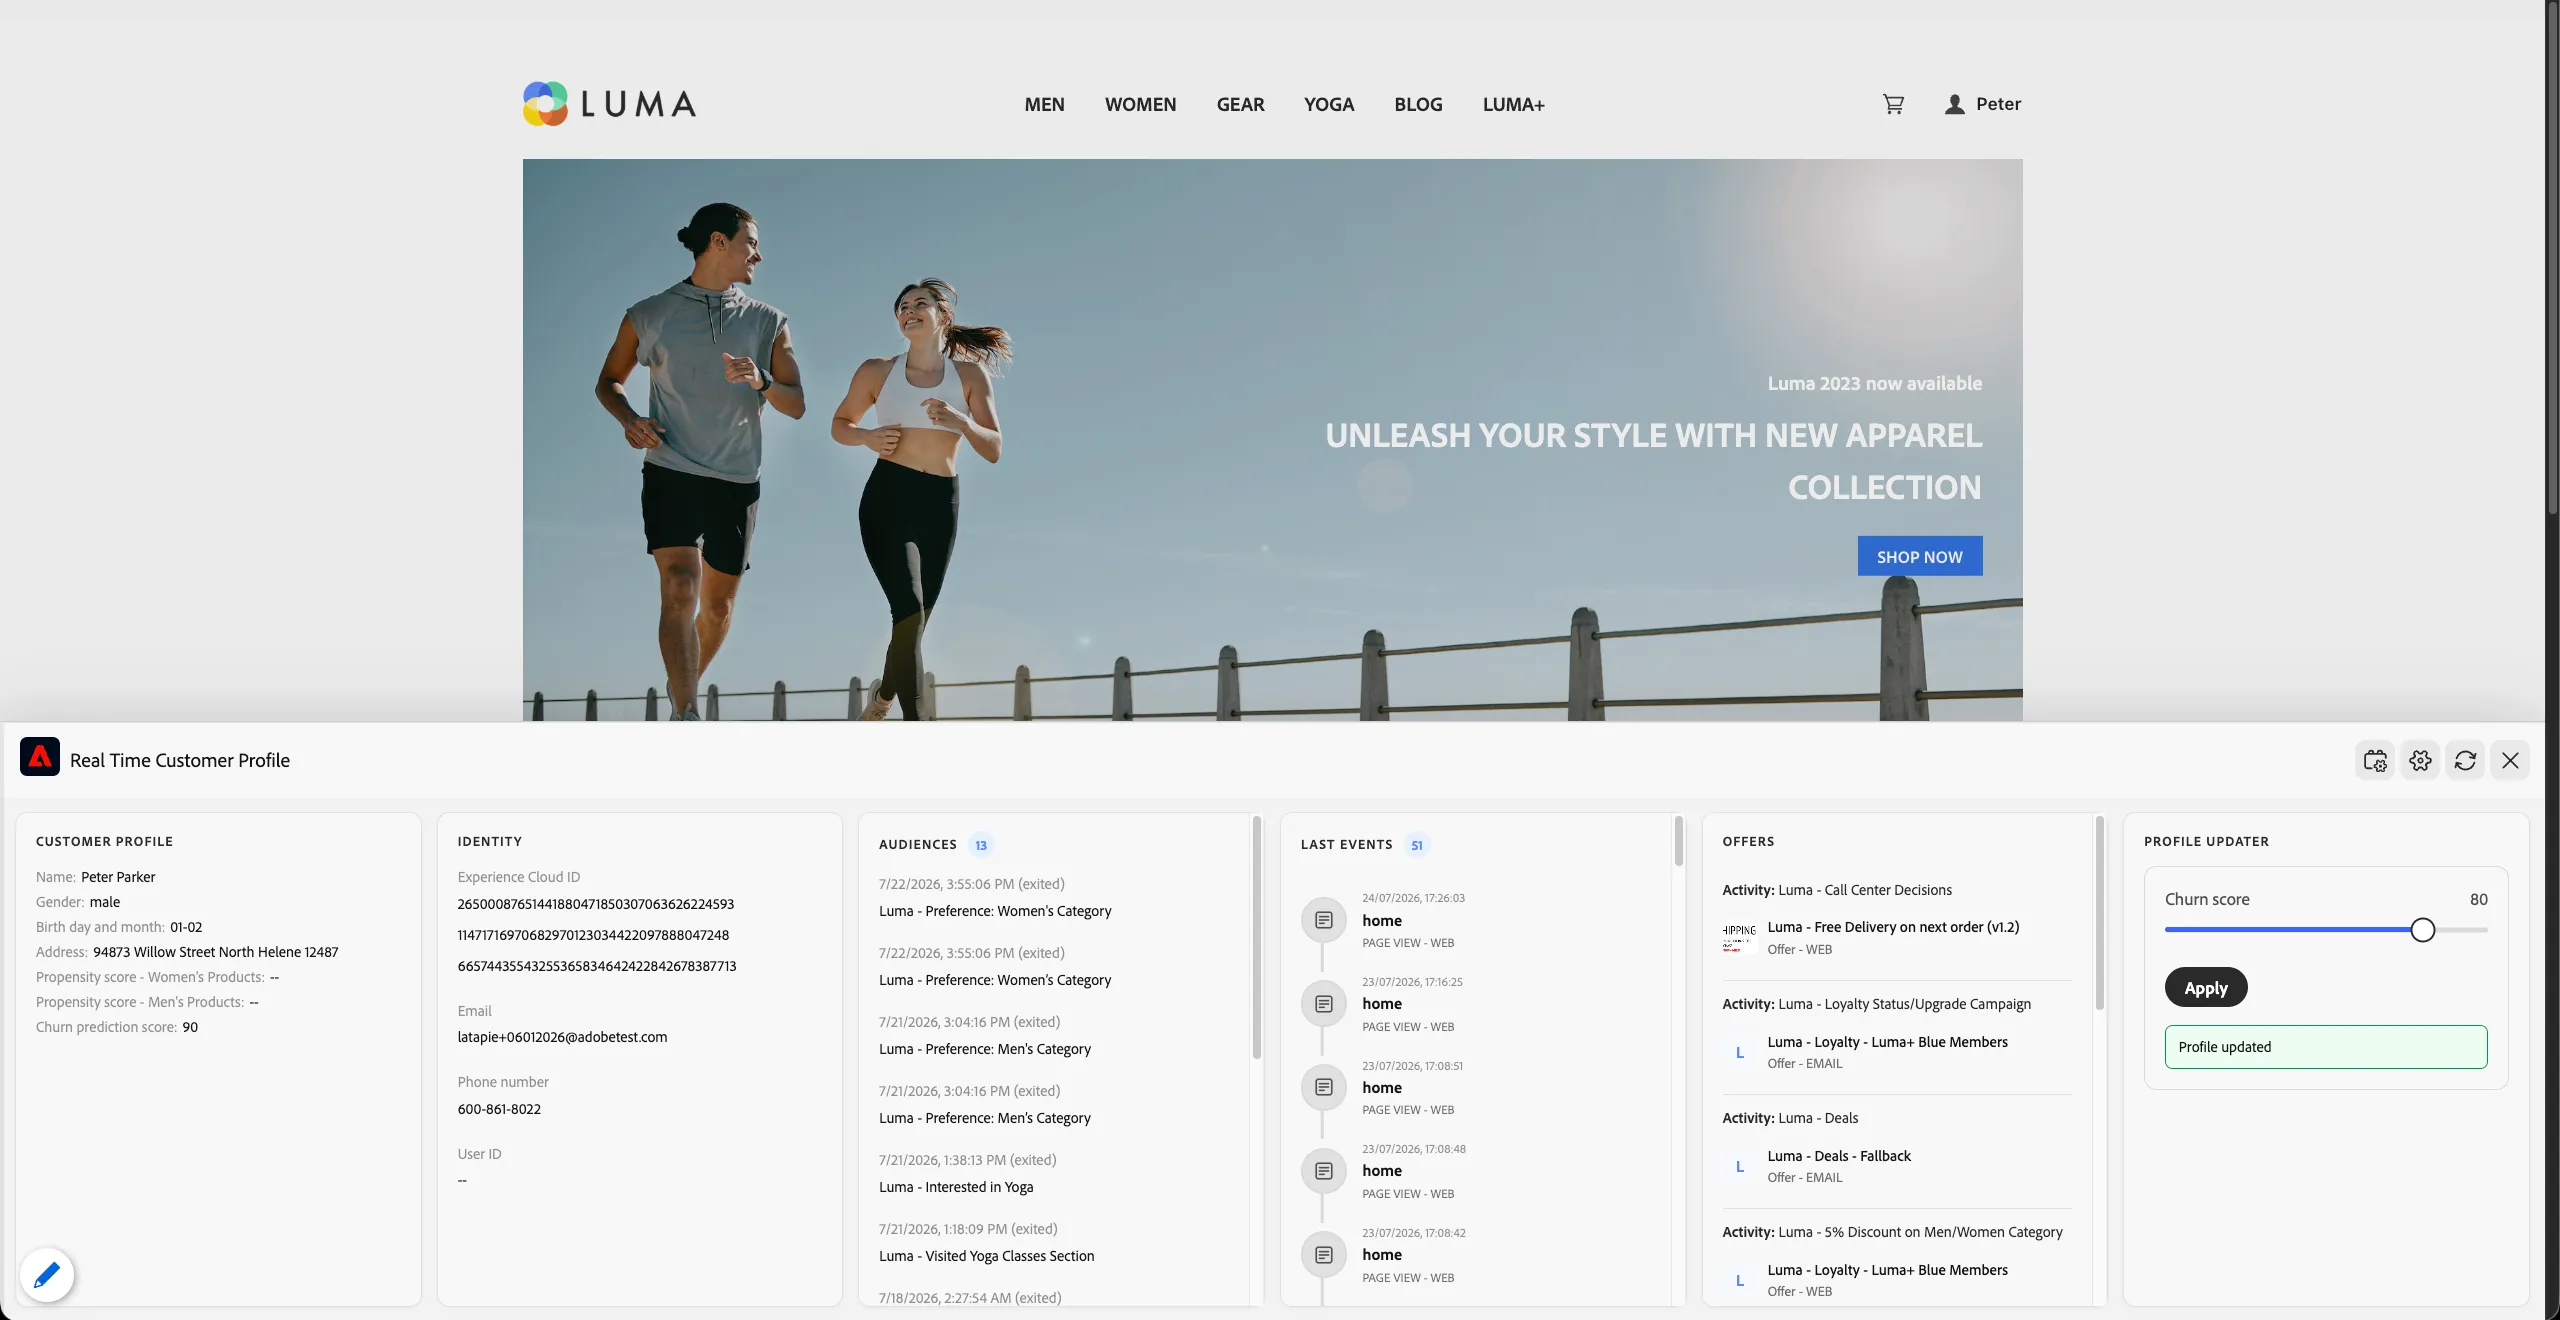The height and width of the screenshot is (1320, 2560).
Task: Click the event icon for 23/07/2026 17:08:48
Action: tap(1323, 1171)
